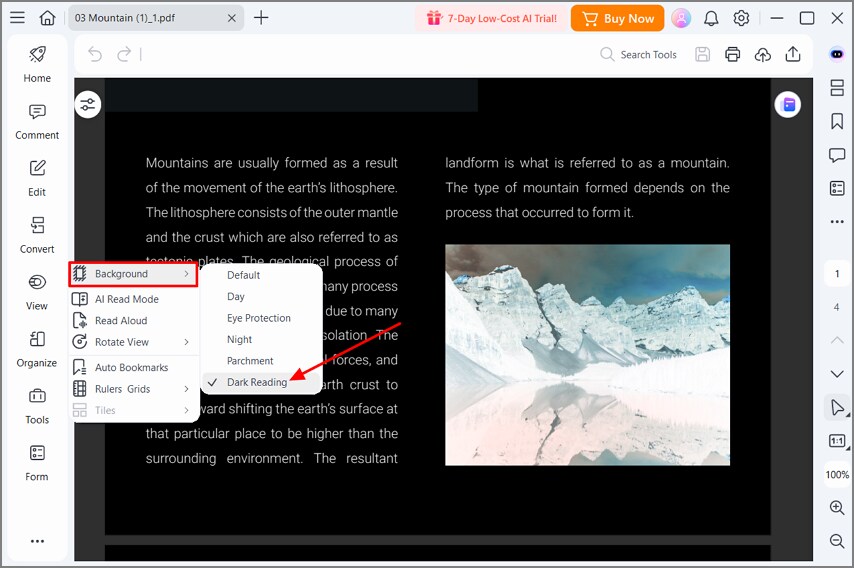Open the Home sidebar tool
854x568 pixels.
[37, 64]
